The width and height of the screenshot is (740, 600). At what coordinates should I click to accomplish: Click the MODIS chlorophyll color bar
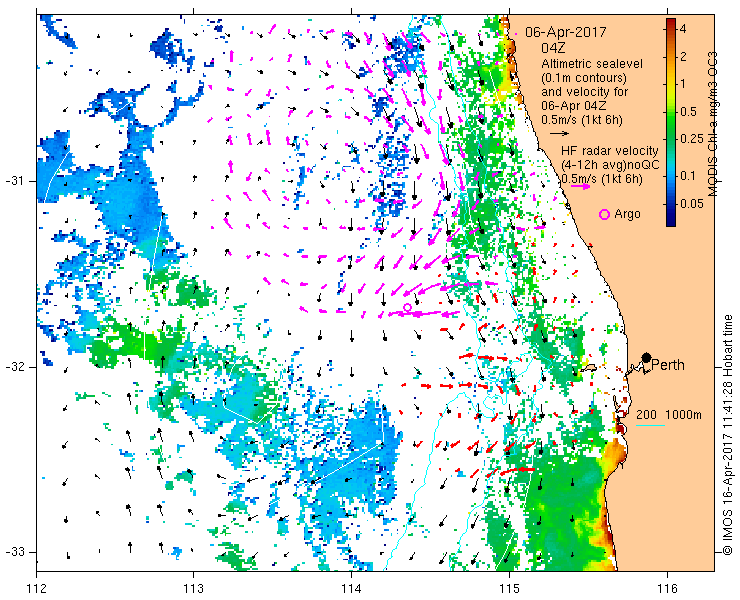pyautogui.click(x=671, y=123)
